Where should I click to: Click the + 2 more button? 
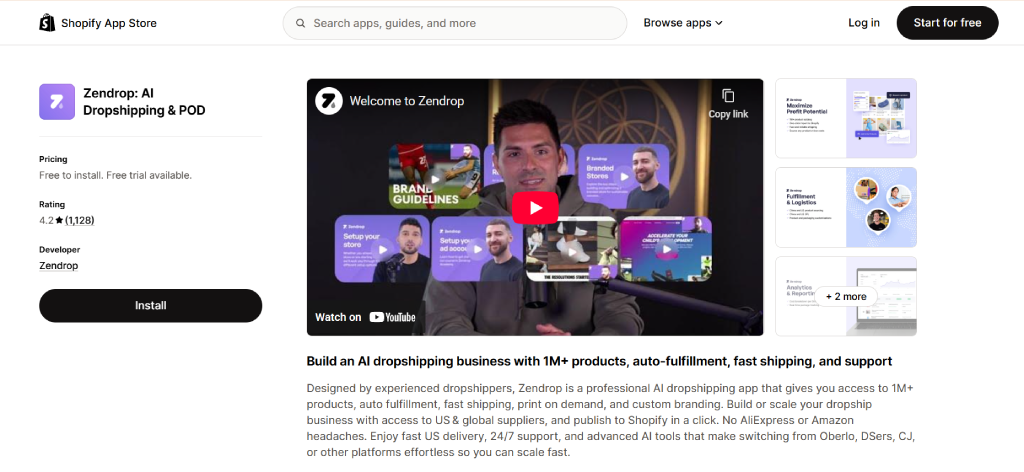pos(846,296)
